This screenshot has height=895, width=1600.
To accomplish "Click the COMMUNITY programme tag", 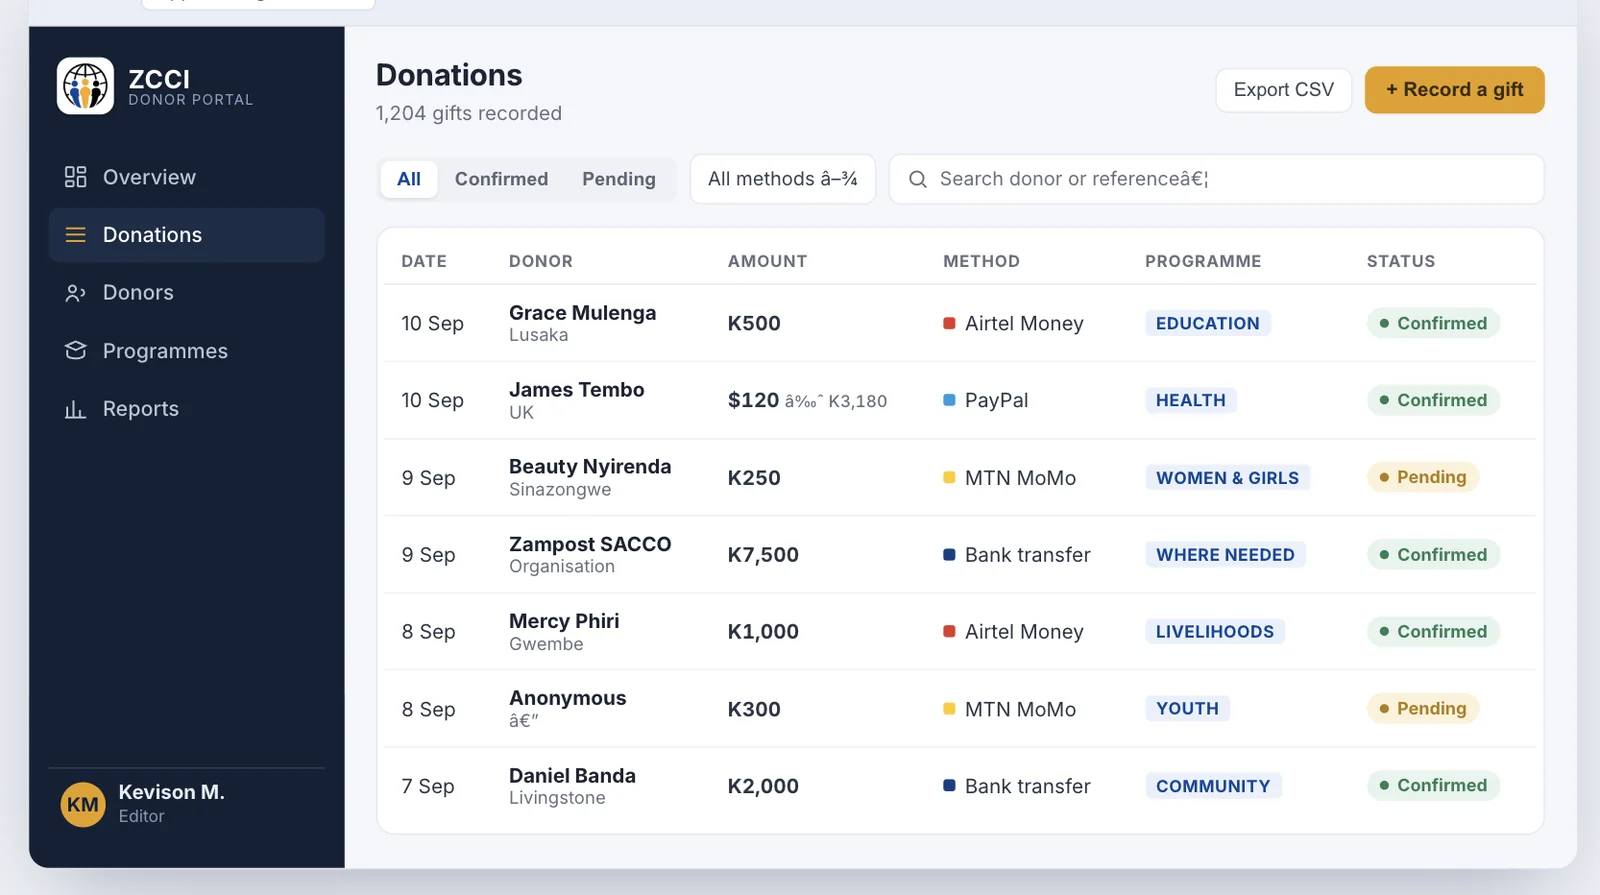I will point(1213,786).
